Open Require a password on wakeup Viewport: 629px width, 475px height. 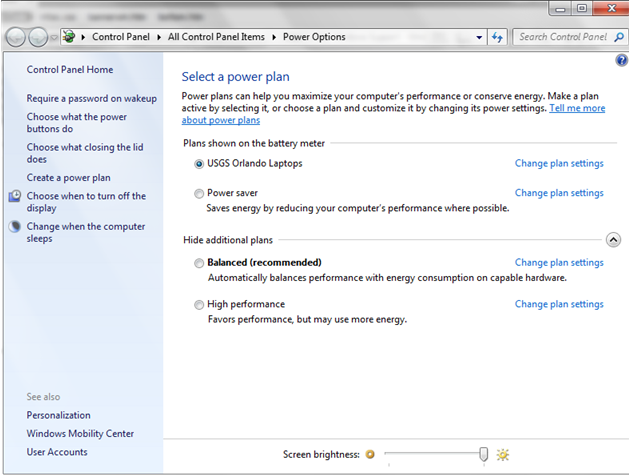click(91, 98)
